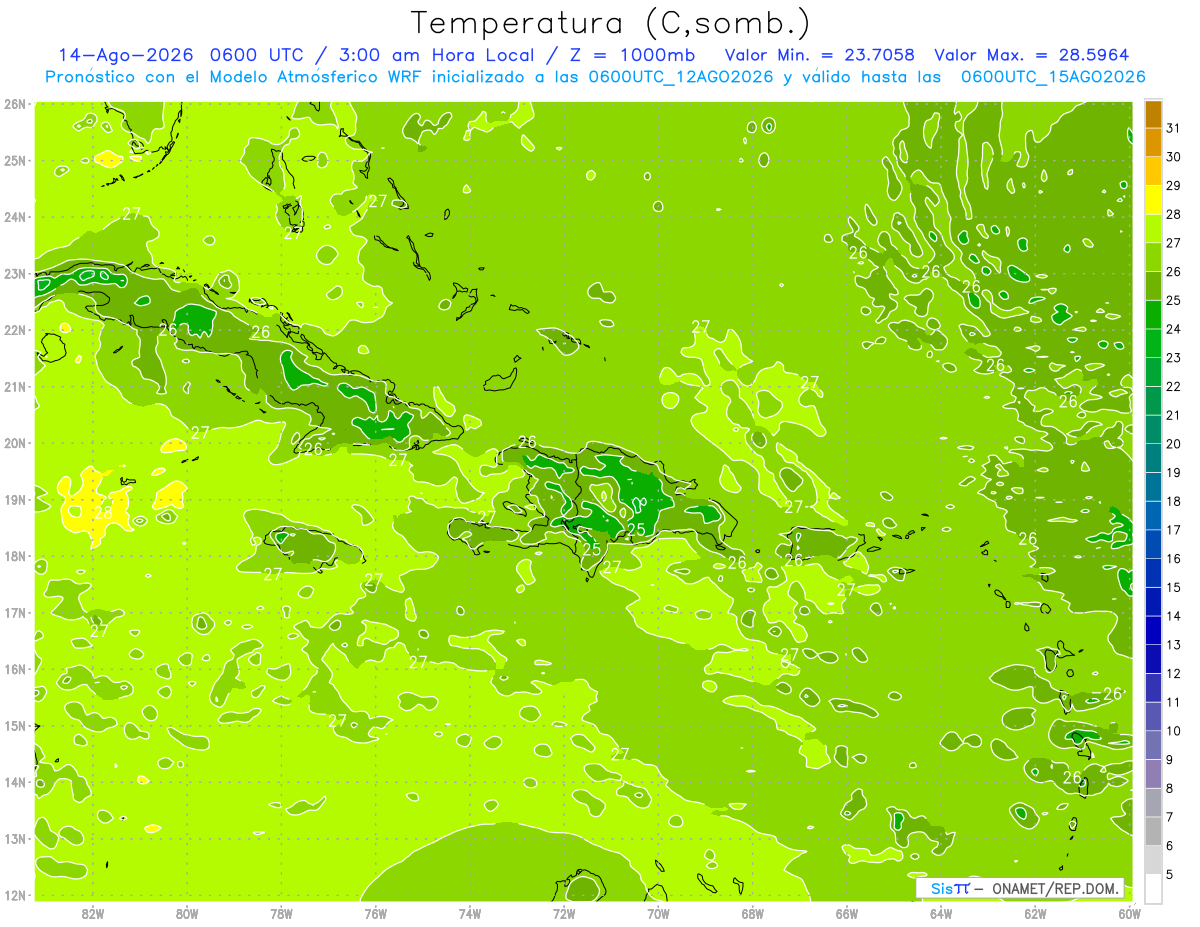The width and height of the screenshot is (1200, 927).
Task: Select the 0600UTC_15AGO2026 valid-until time
Action: pyautogui.click(x=1053, y=77)
